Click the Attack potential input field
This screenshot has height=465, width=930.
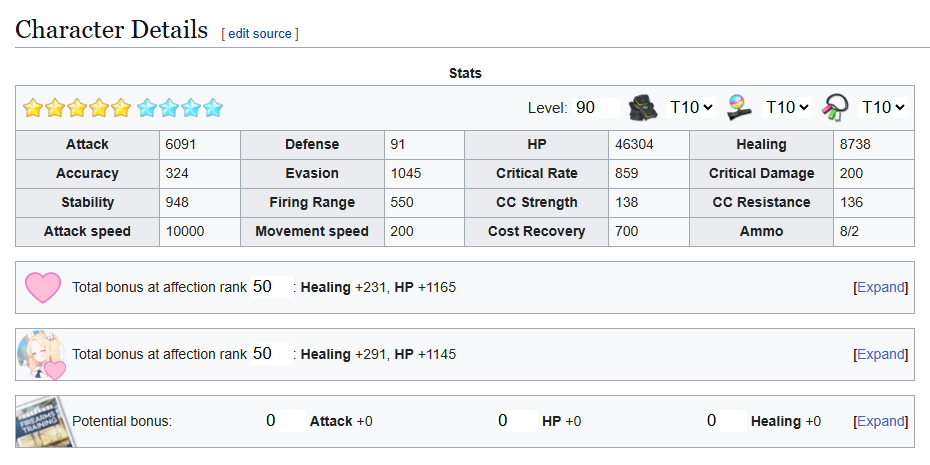point(285,421)
